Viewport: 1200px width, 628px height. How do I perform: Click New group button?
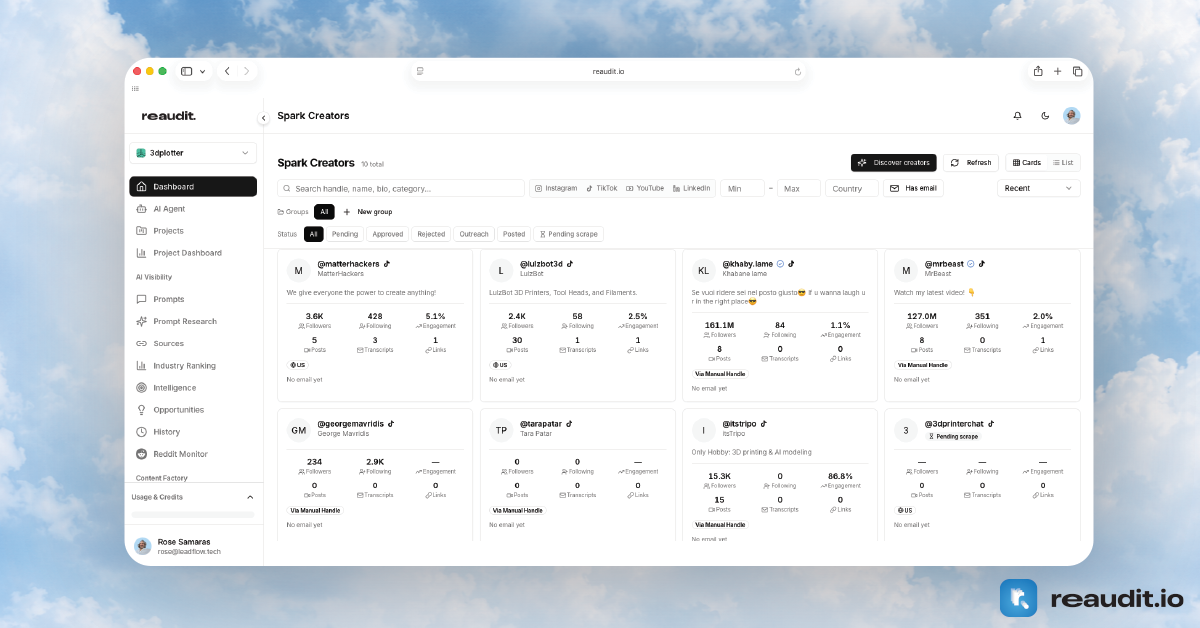click(x=368, y=212)
